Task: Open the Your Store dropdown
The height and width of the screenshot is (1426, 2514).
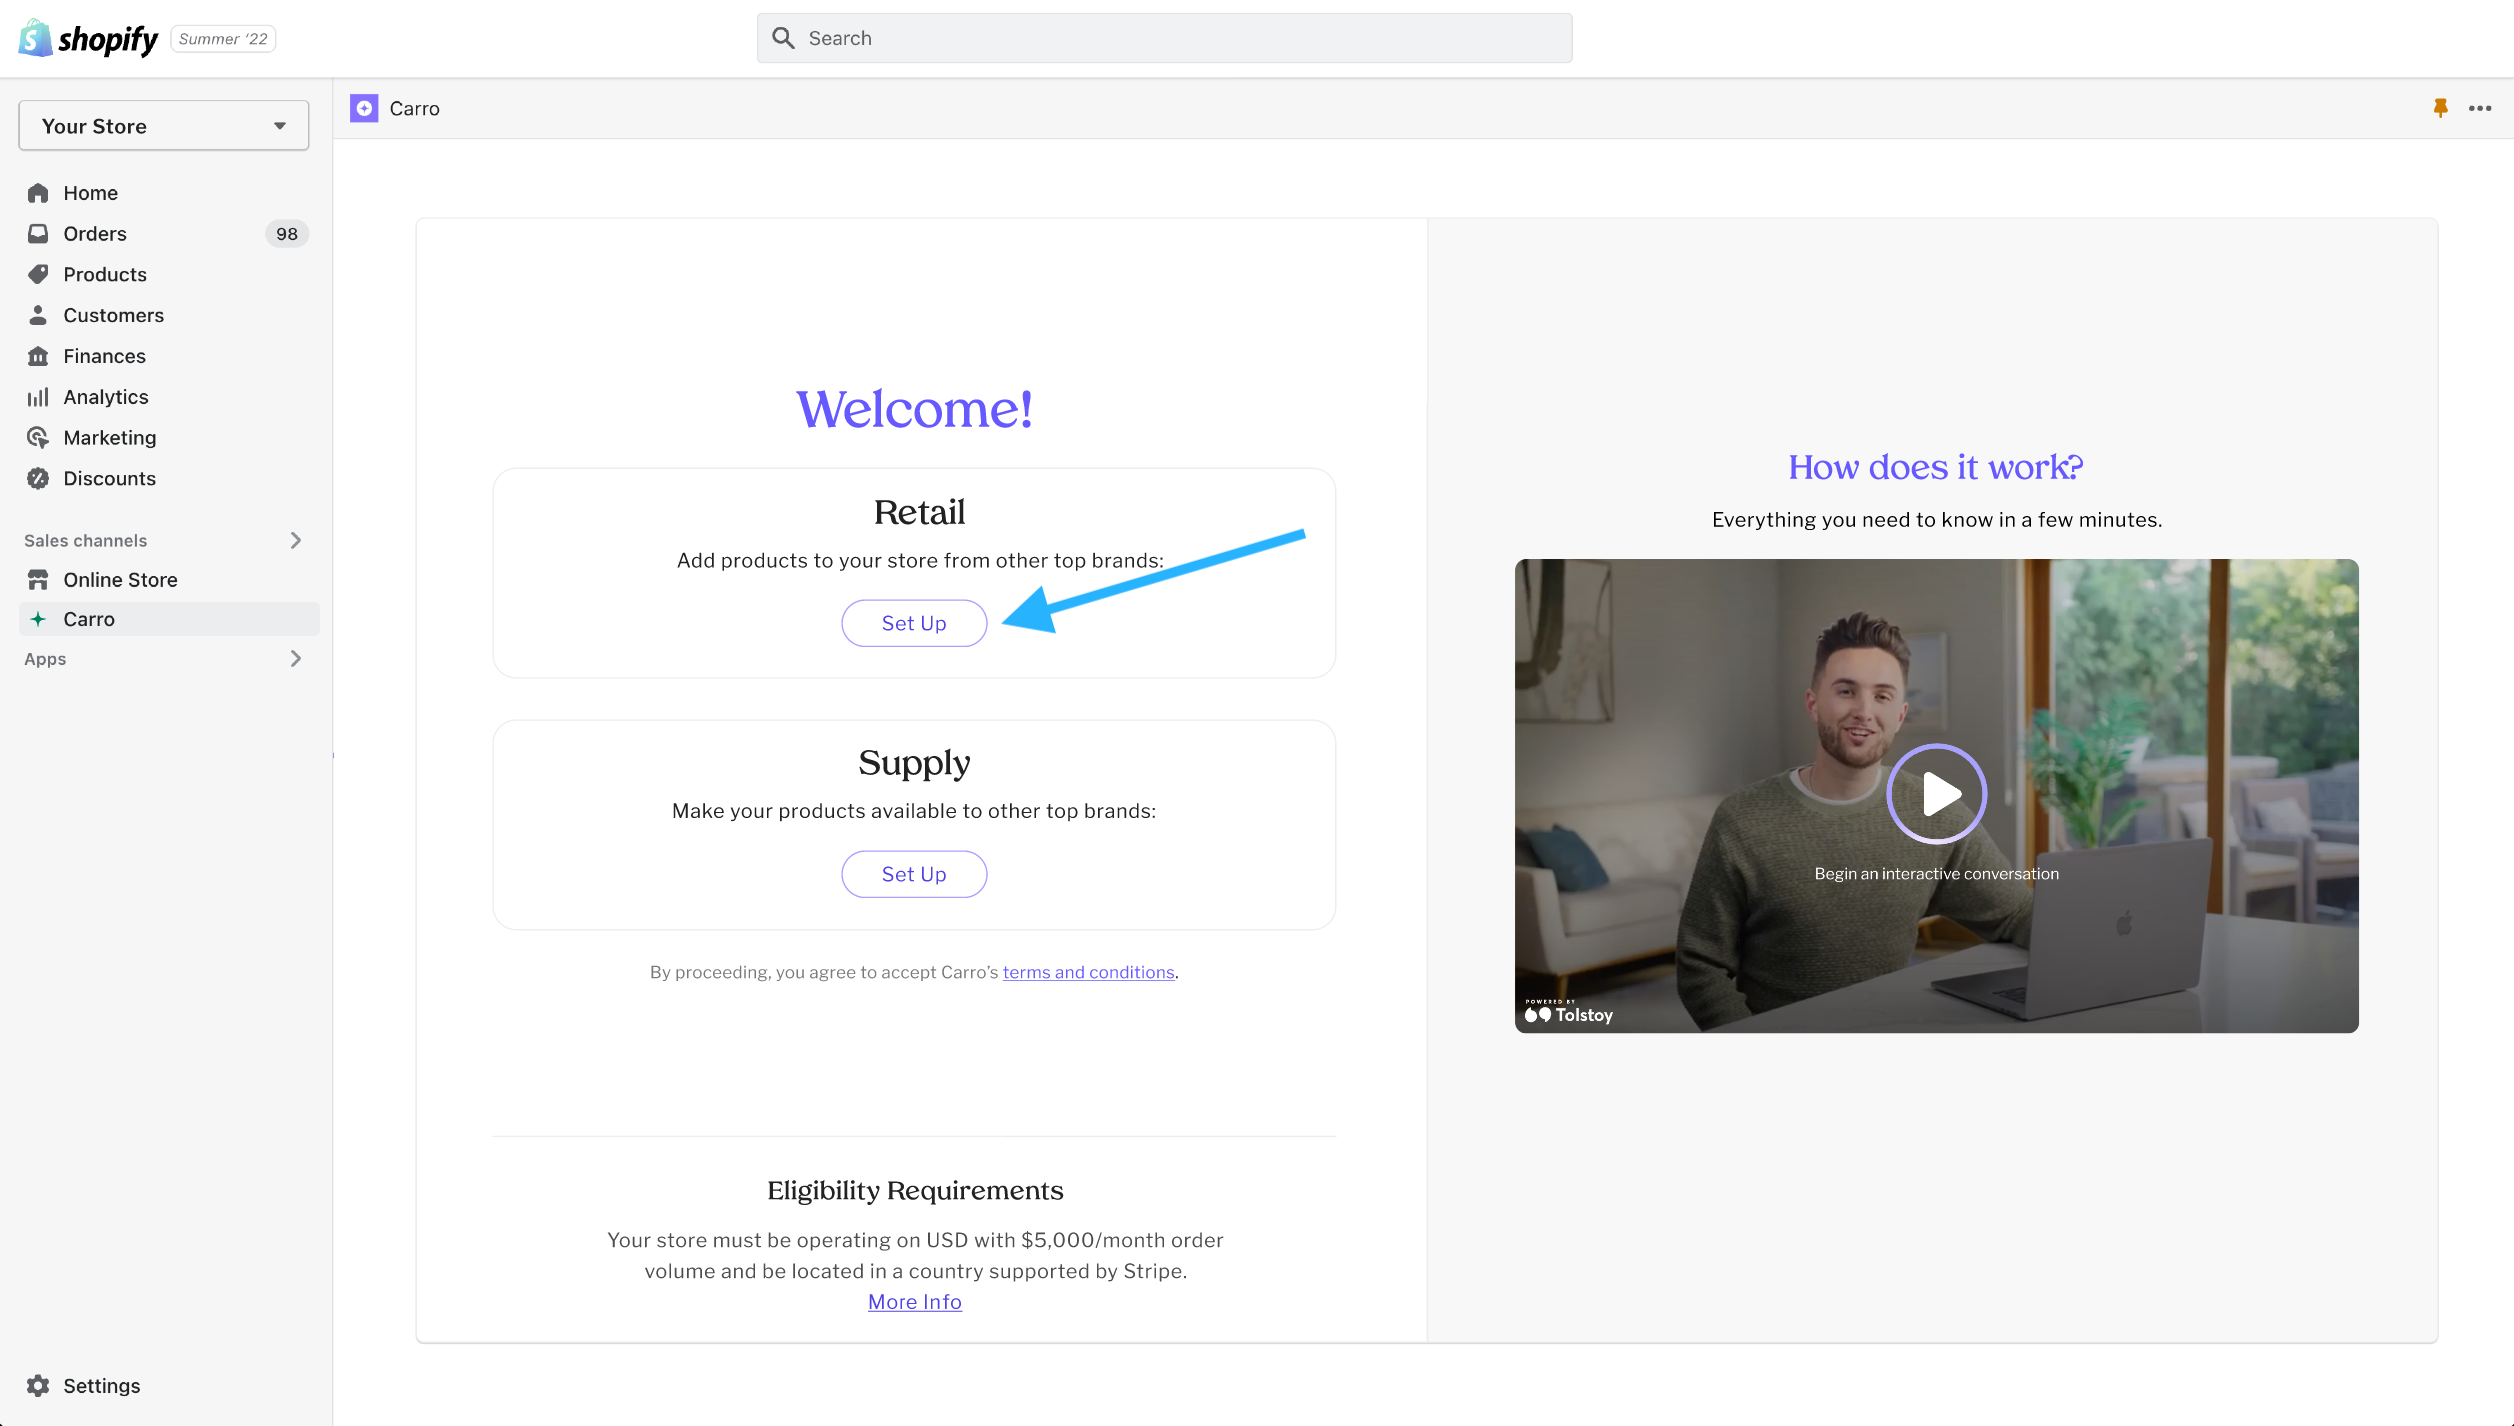Action: coord(164,126)
